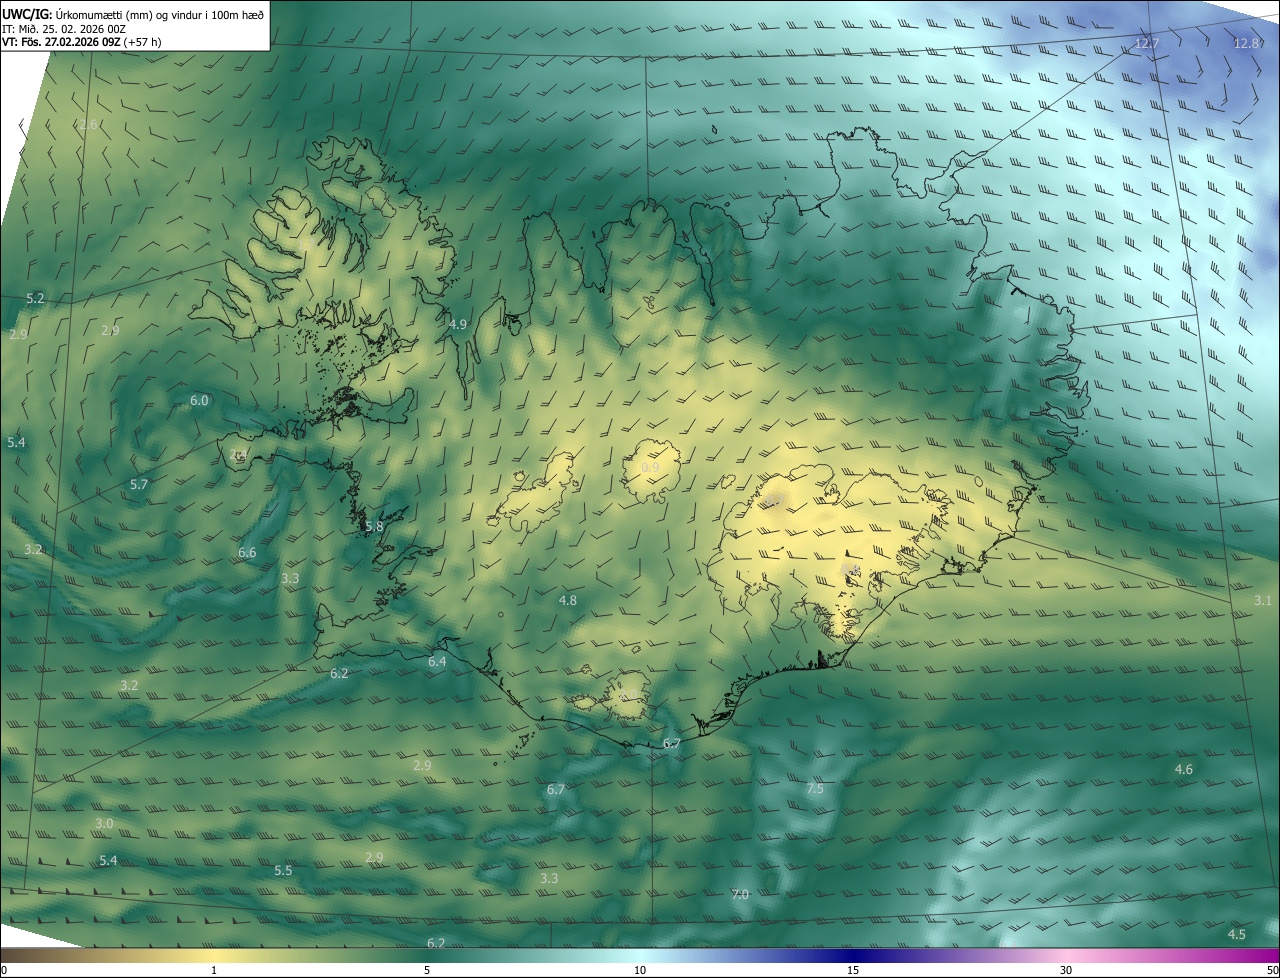Click the map value "4.6"
Screen dimensions: 1280x978
1184,769
